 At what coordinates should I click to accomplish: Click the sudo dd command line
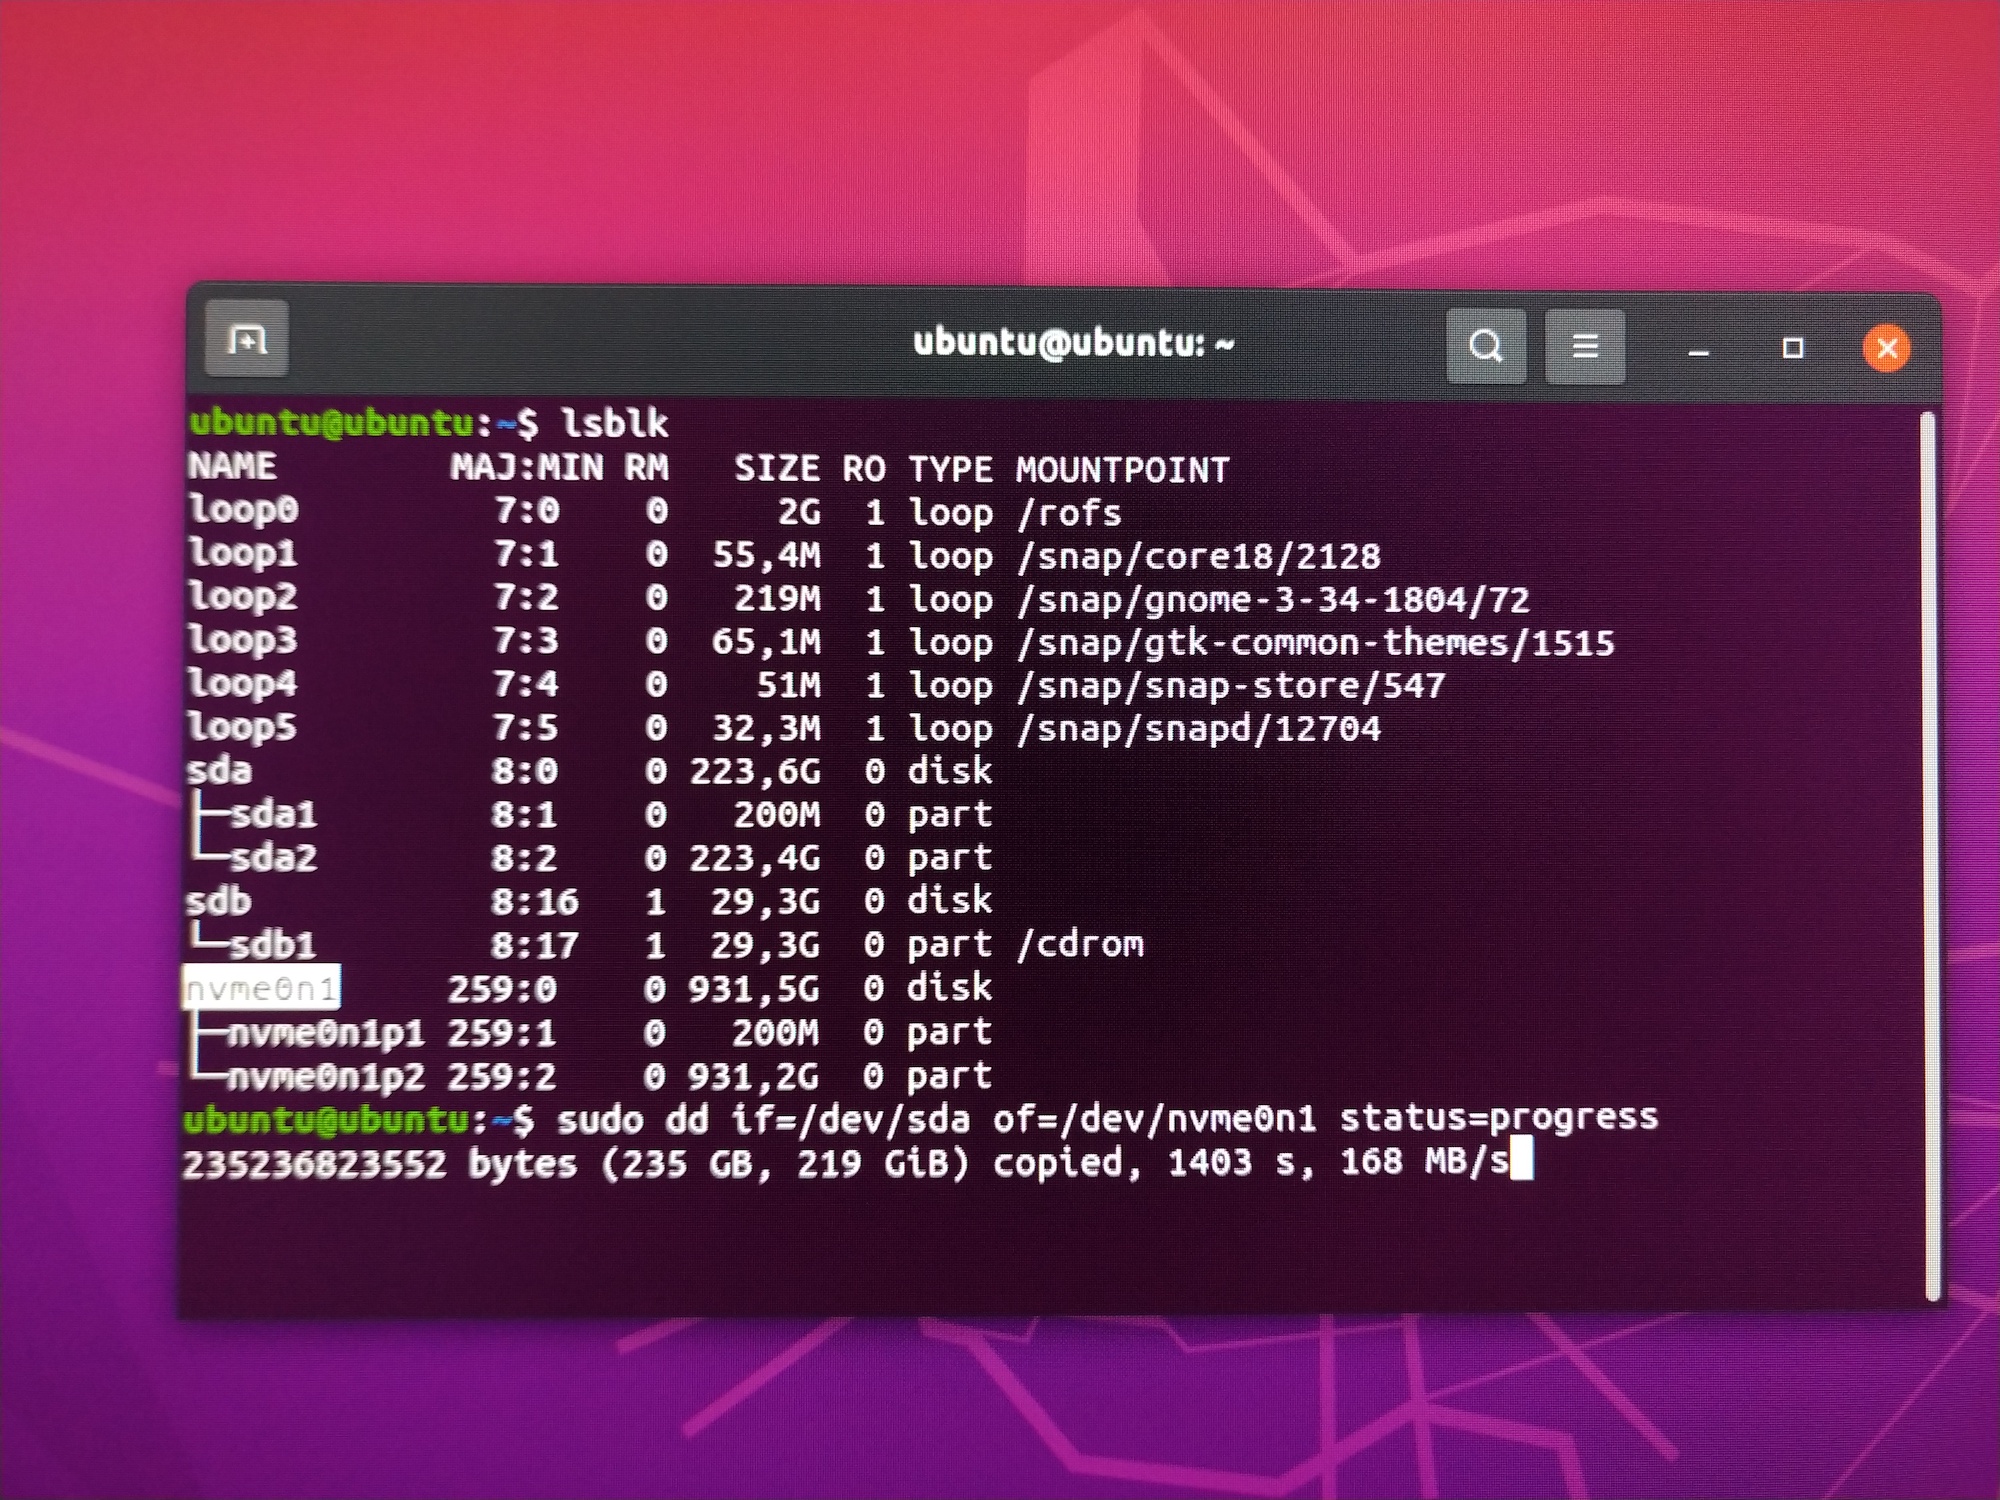1105,1118
